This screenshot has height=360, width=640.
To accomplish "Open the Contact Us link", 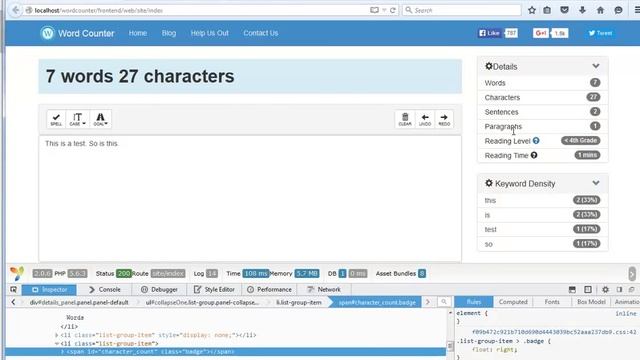I will coord(260,33).
